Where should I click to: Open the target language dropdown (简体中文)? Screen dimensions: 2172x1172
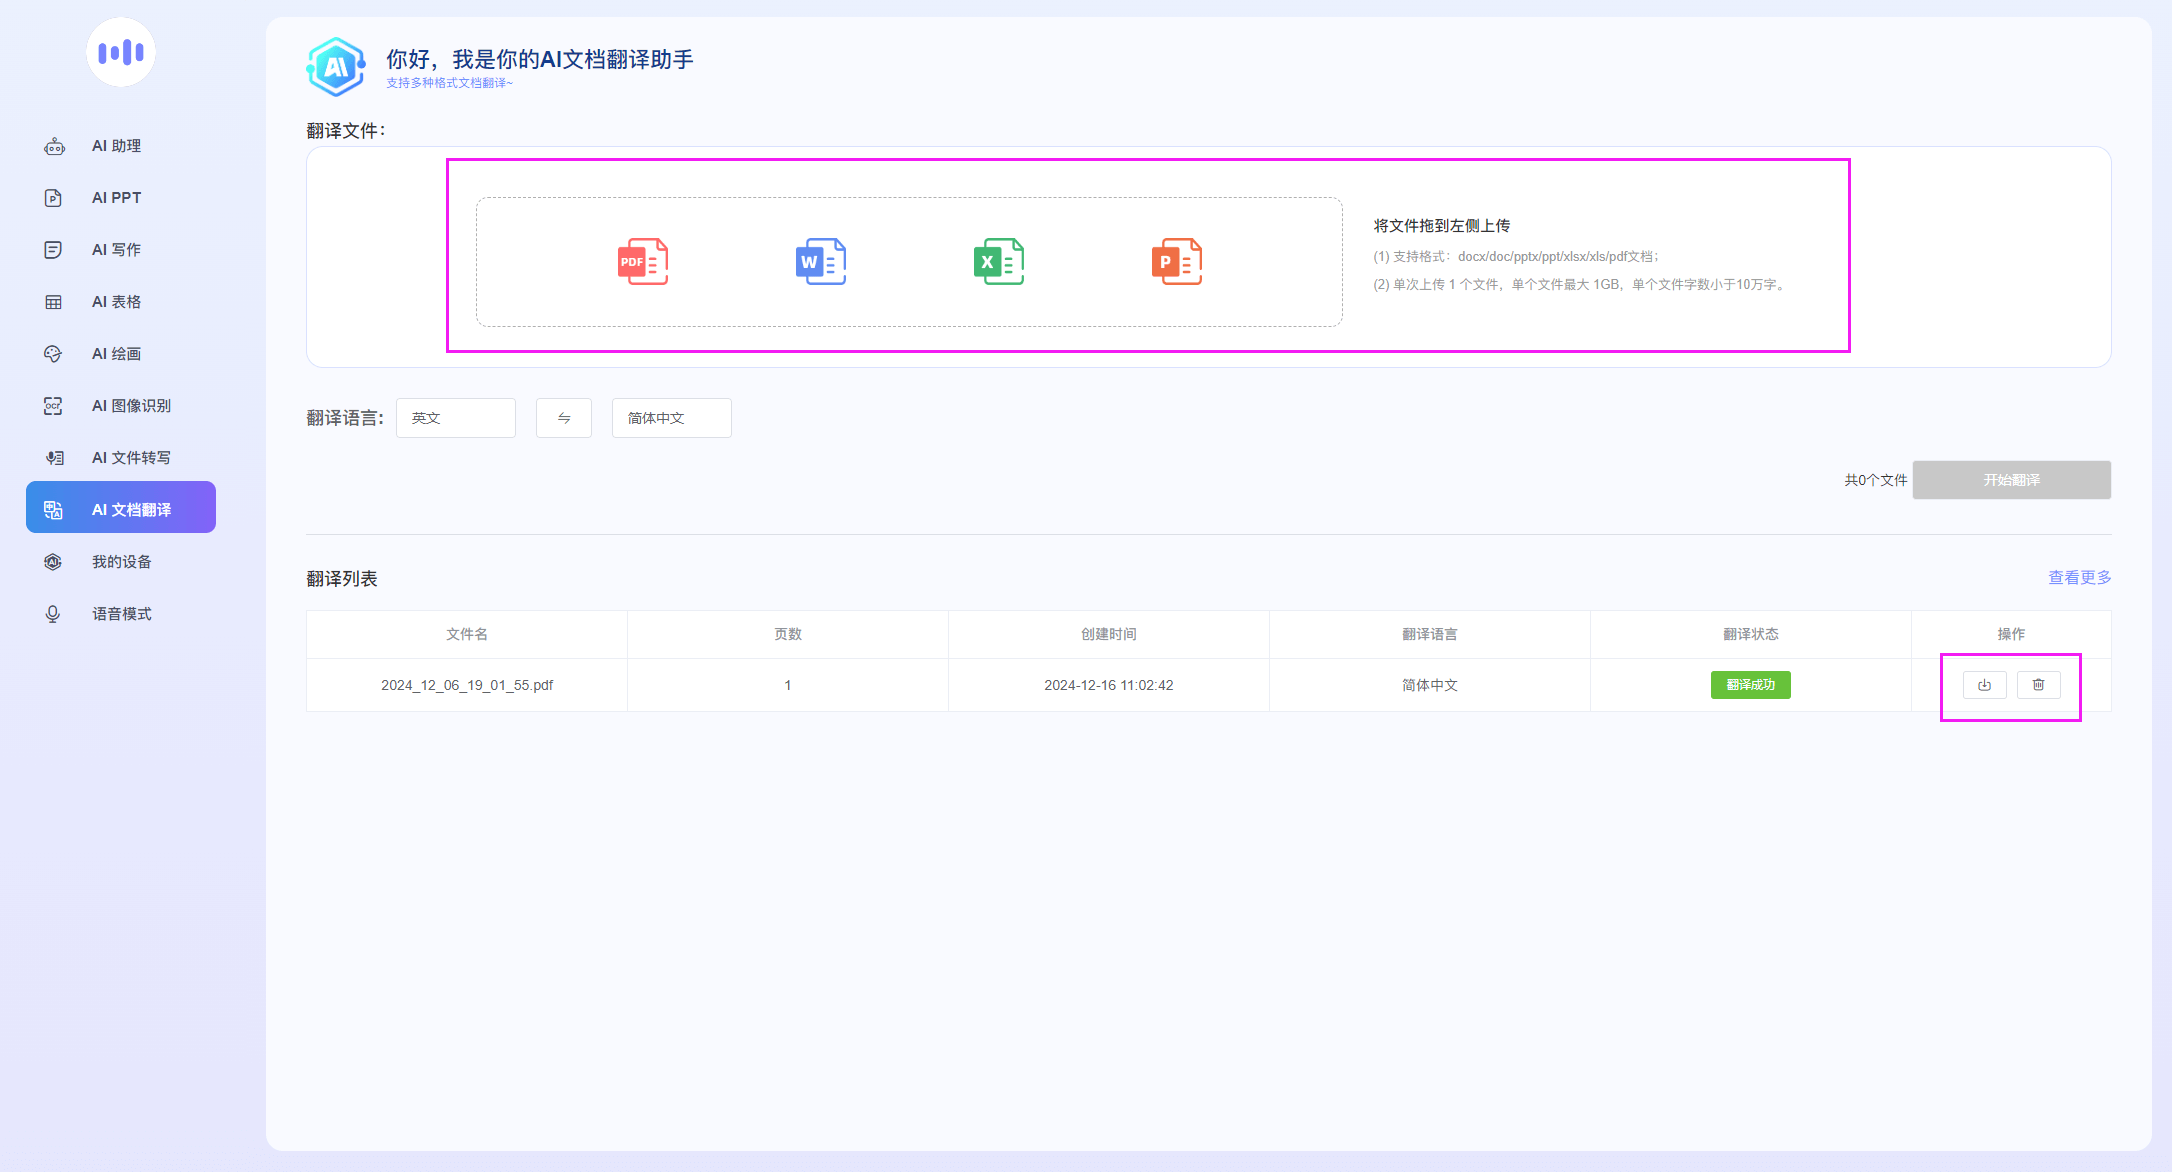tap(671, 418)
